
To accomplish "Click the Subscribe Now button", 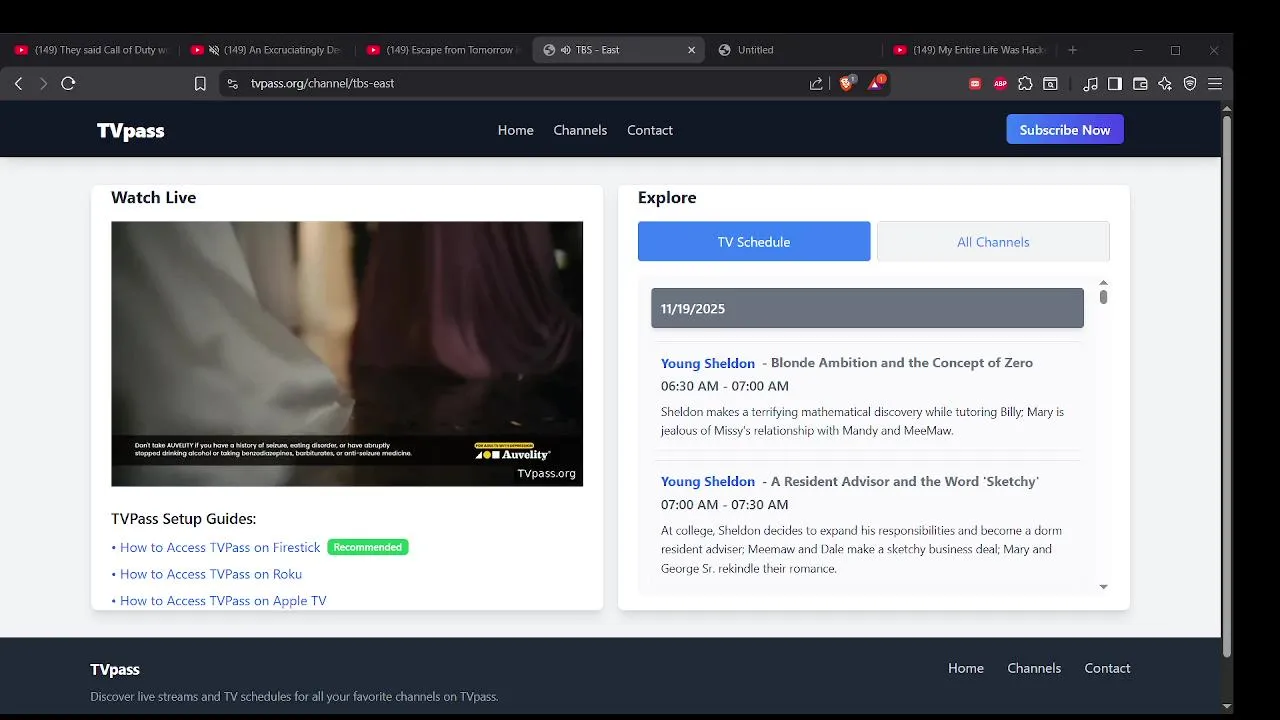I will pyautogui.click(x=1065, y=130).
